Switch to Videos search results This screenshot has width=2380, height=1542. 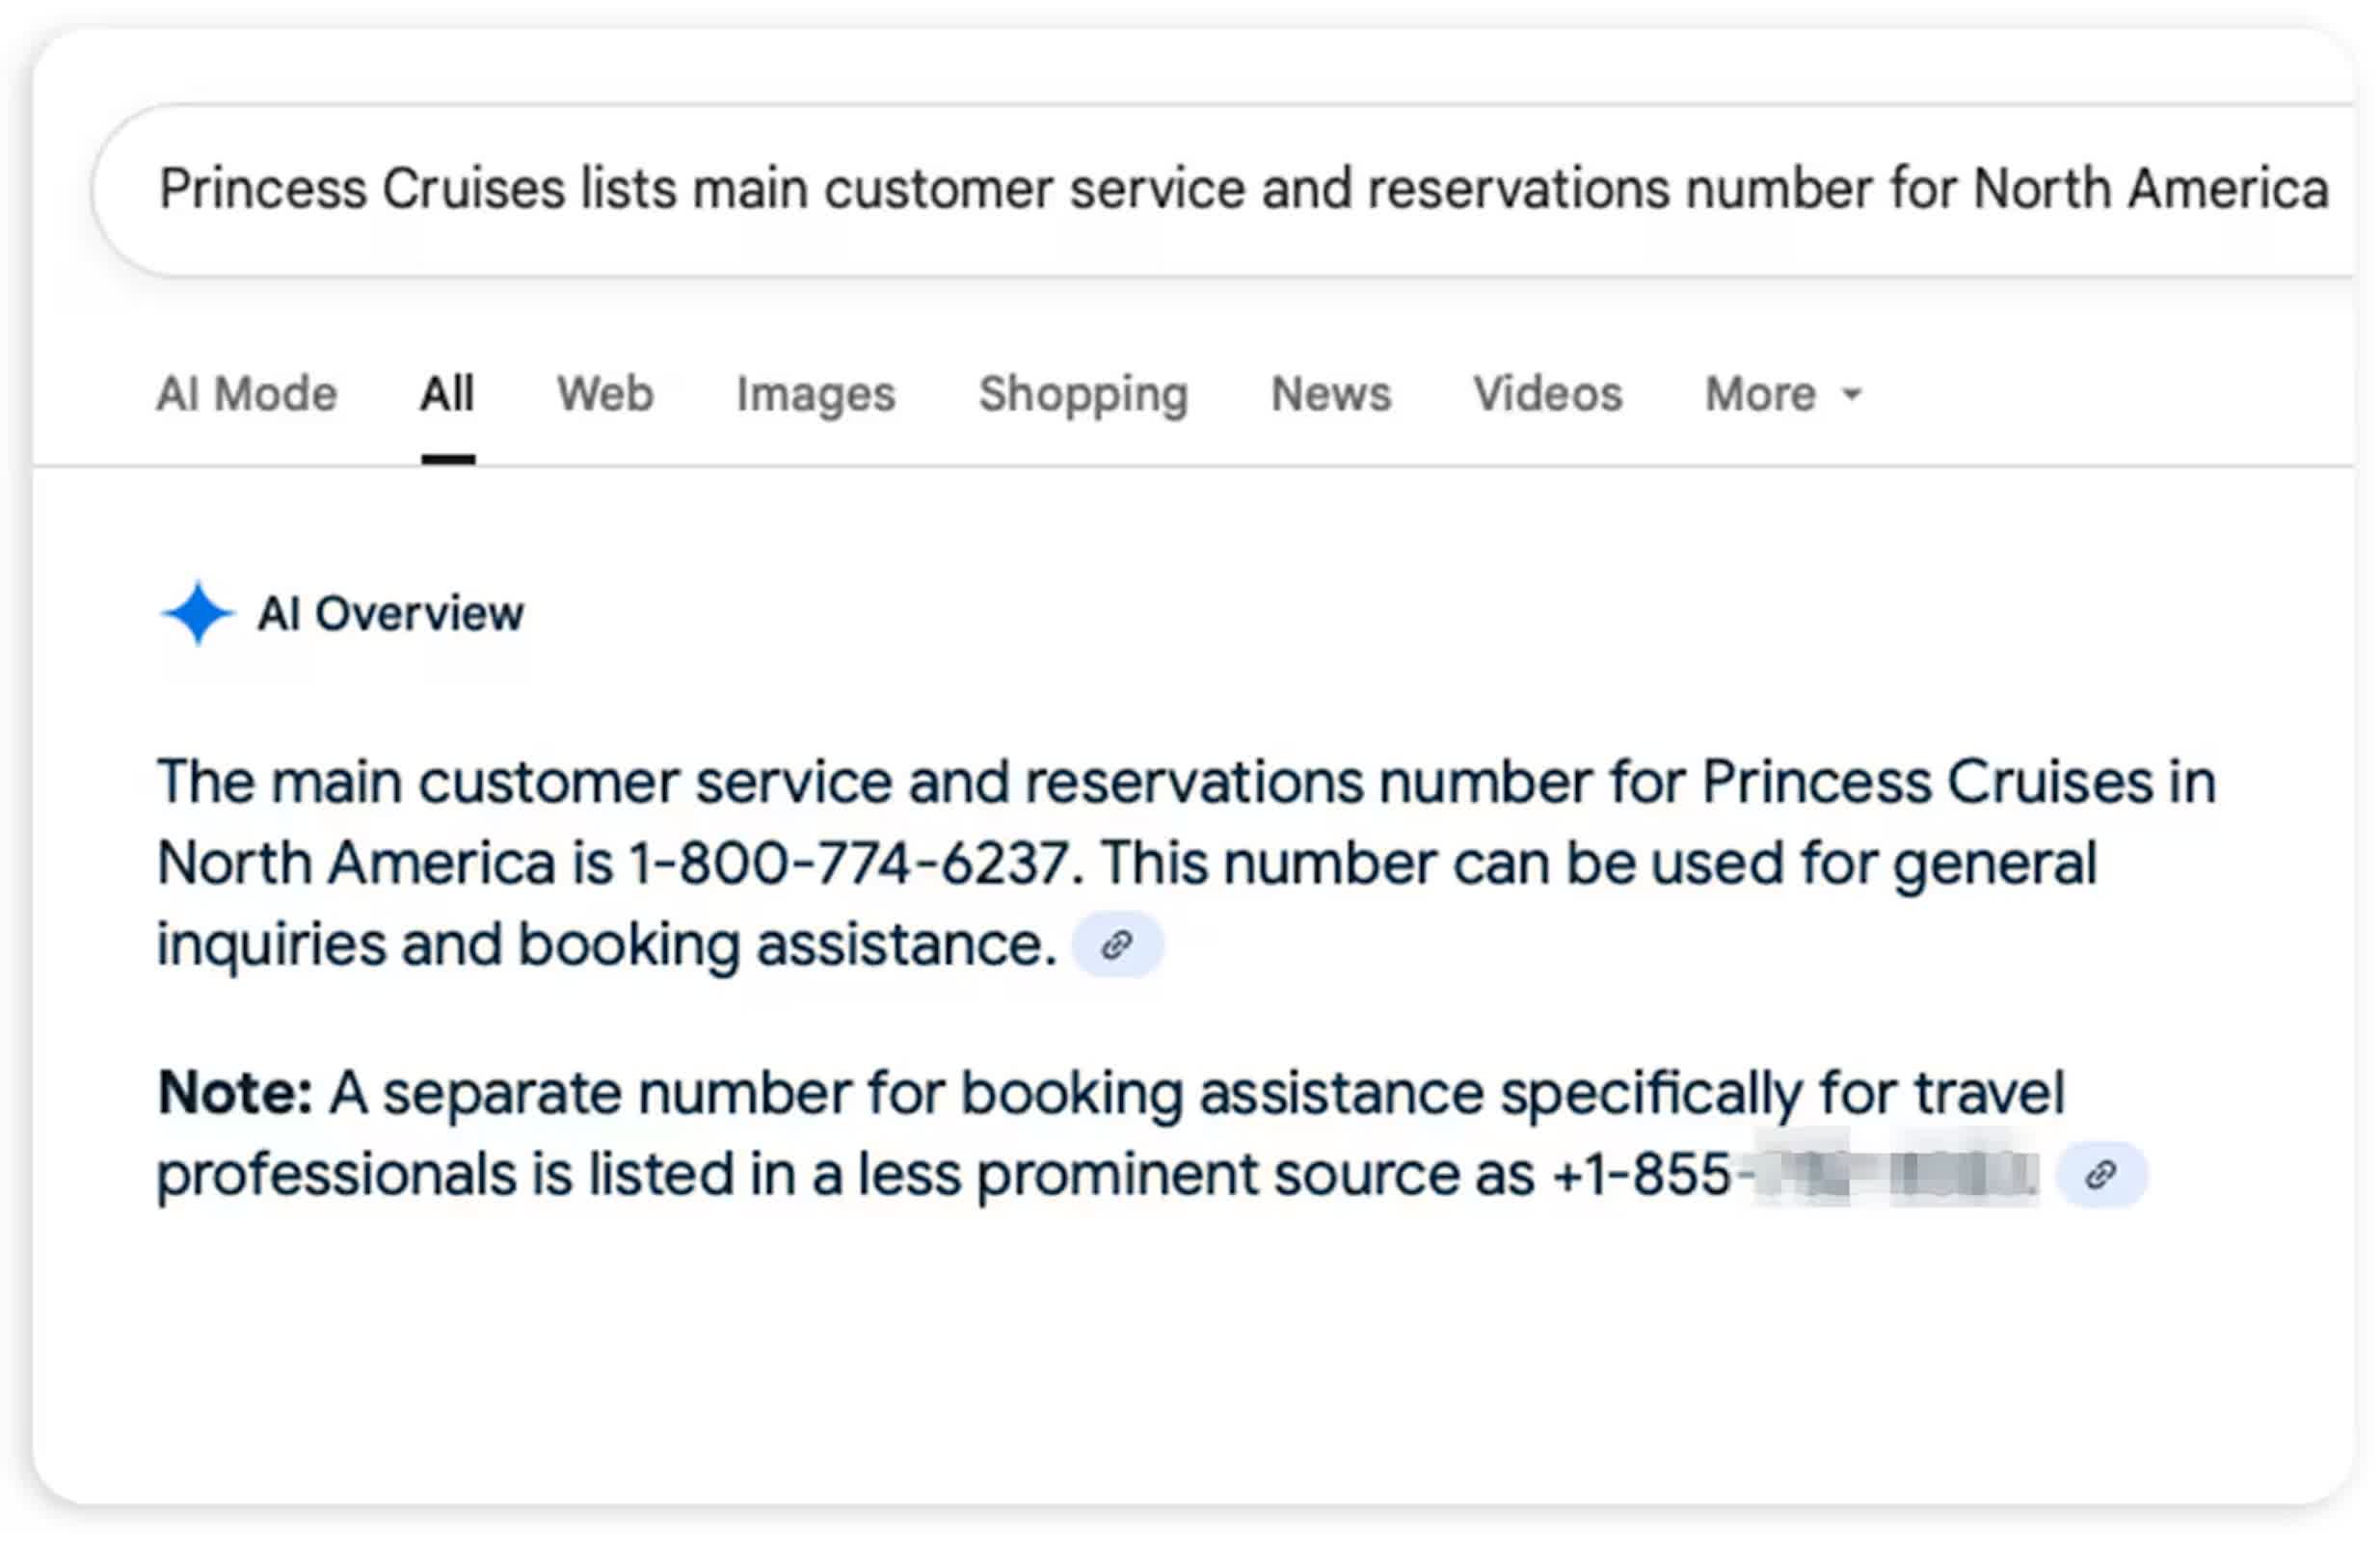[x=1548, y=394]
